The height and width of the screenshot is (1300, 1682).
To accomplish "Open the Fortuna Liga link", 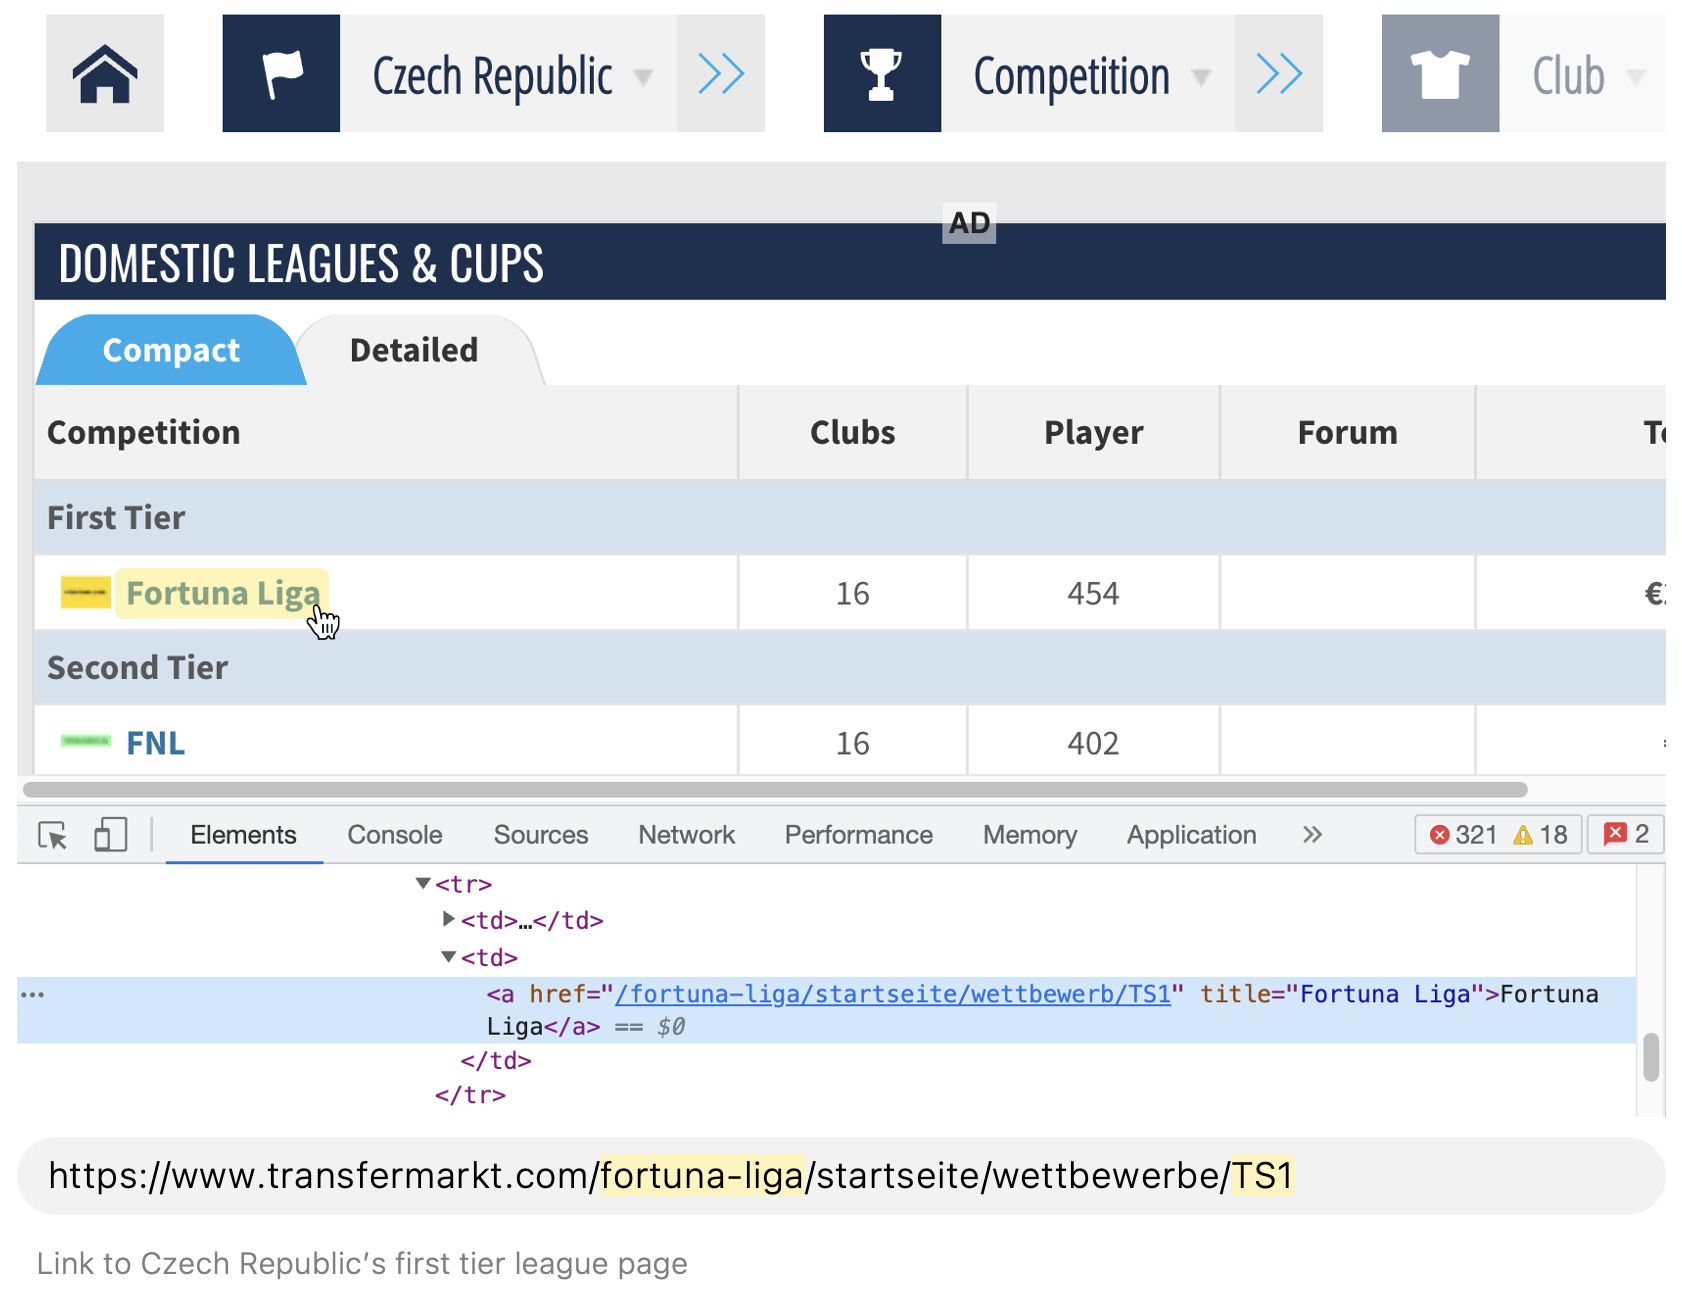I will [223, 593].
